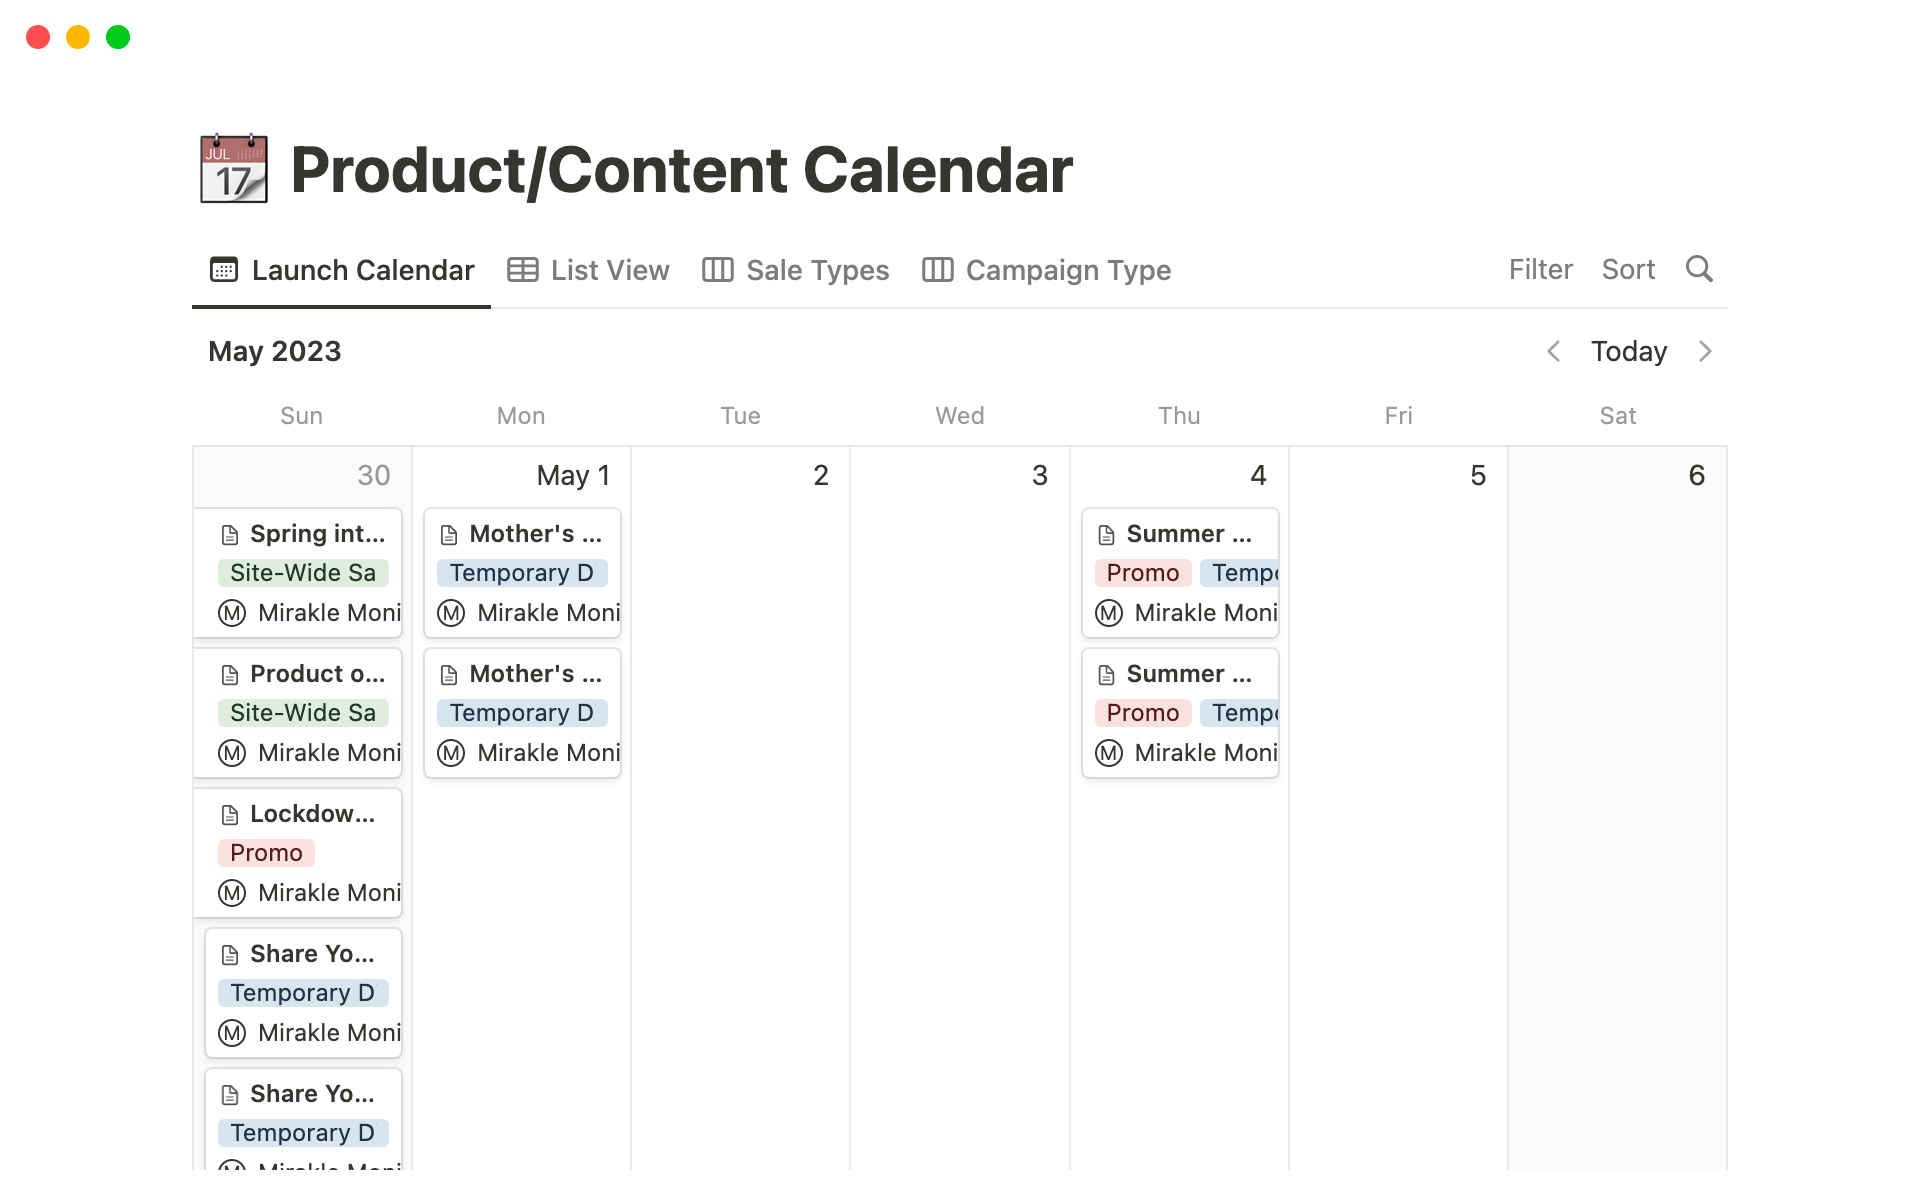Click the page icon on Lockdown card
1920x1200 pixels.
(x=230, y=815)
